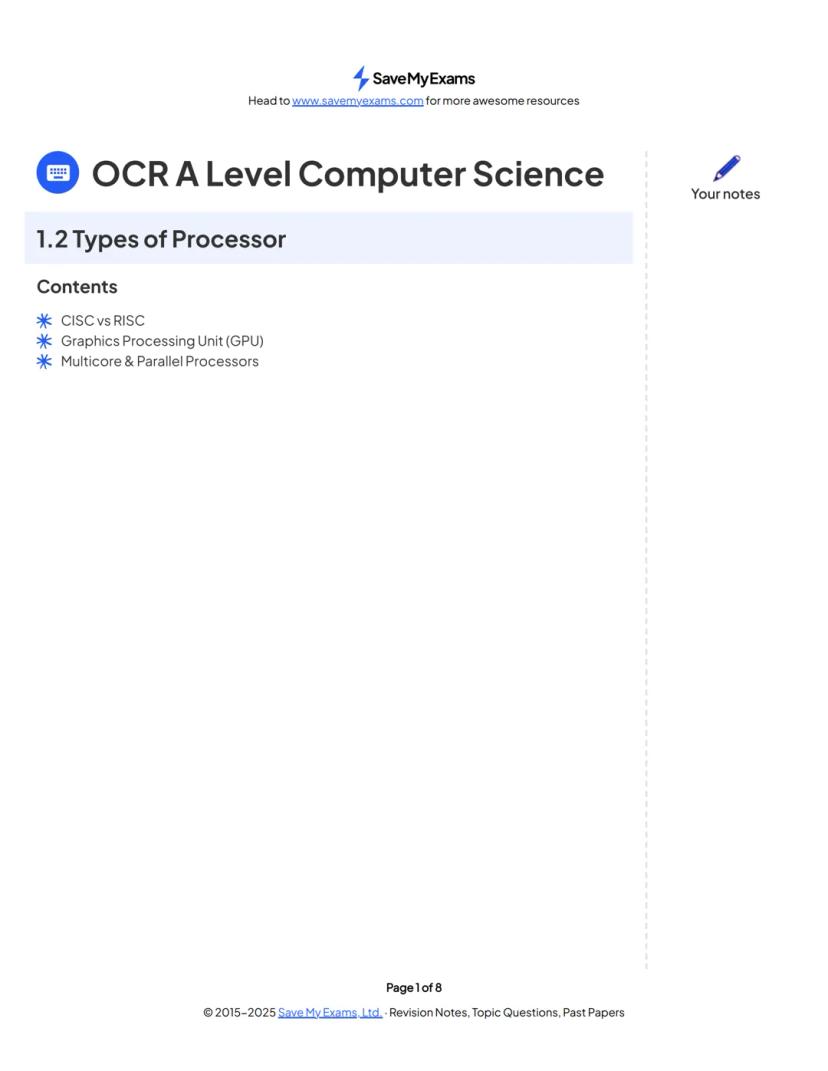Select the Graphics Processing Unit (GPU) entry

pos(162,341)
